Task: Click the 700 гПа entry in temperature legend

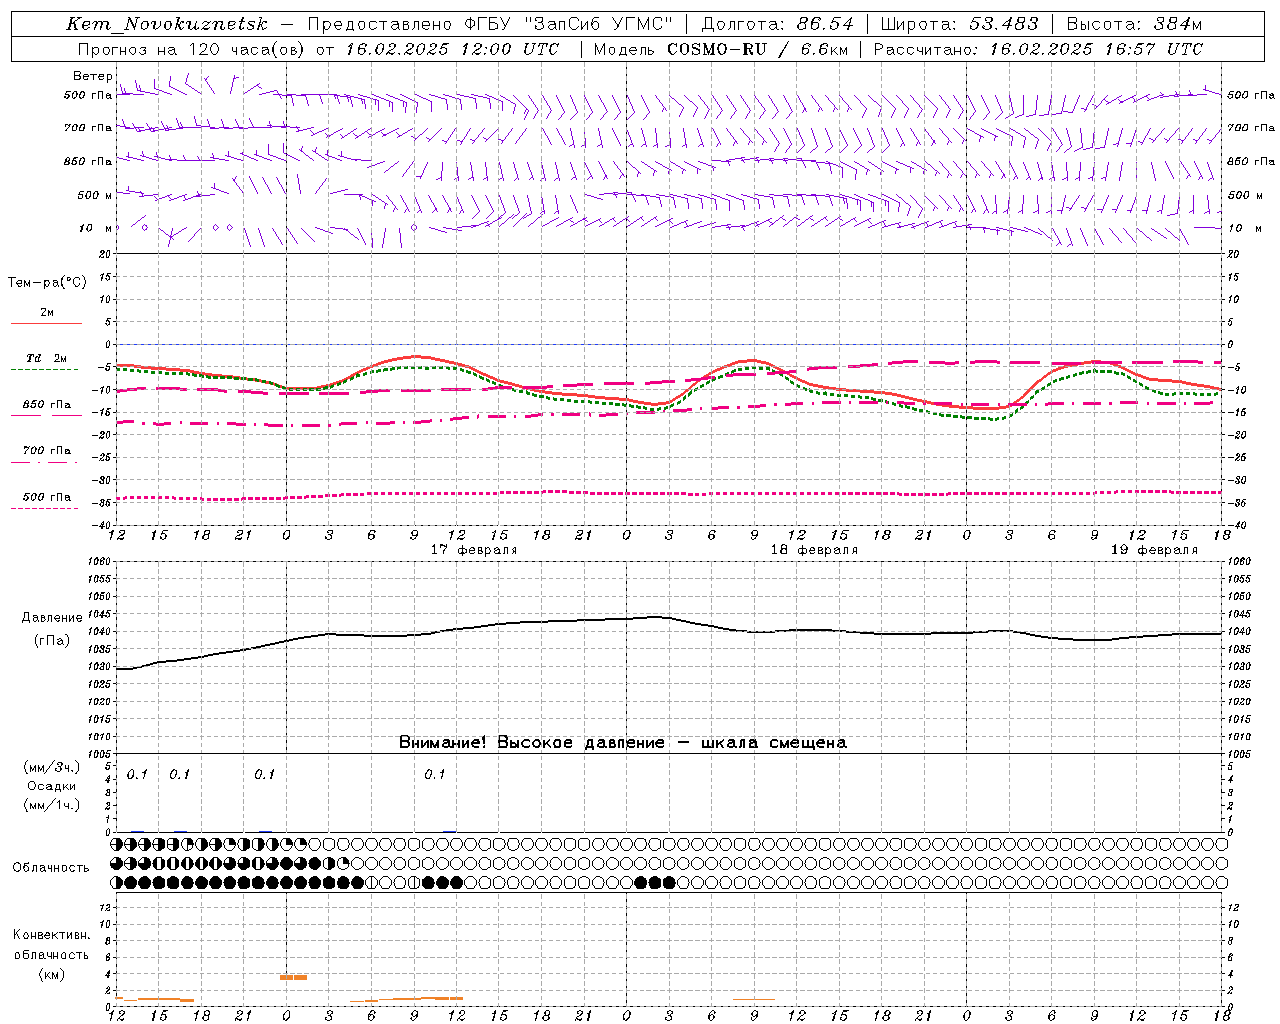Action: [x=47, y=451]
